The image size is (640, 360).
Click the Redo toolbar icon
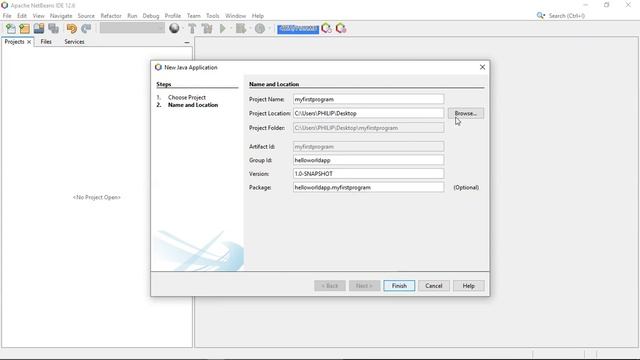tap(86, 28)
